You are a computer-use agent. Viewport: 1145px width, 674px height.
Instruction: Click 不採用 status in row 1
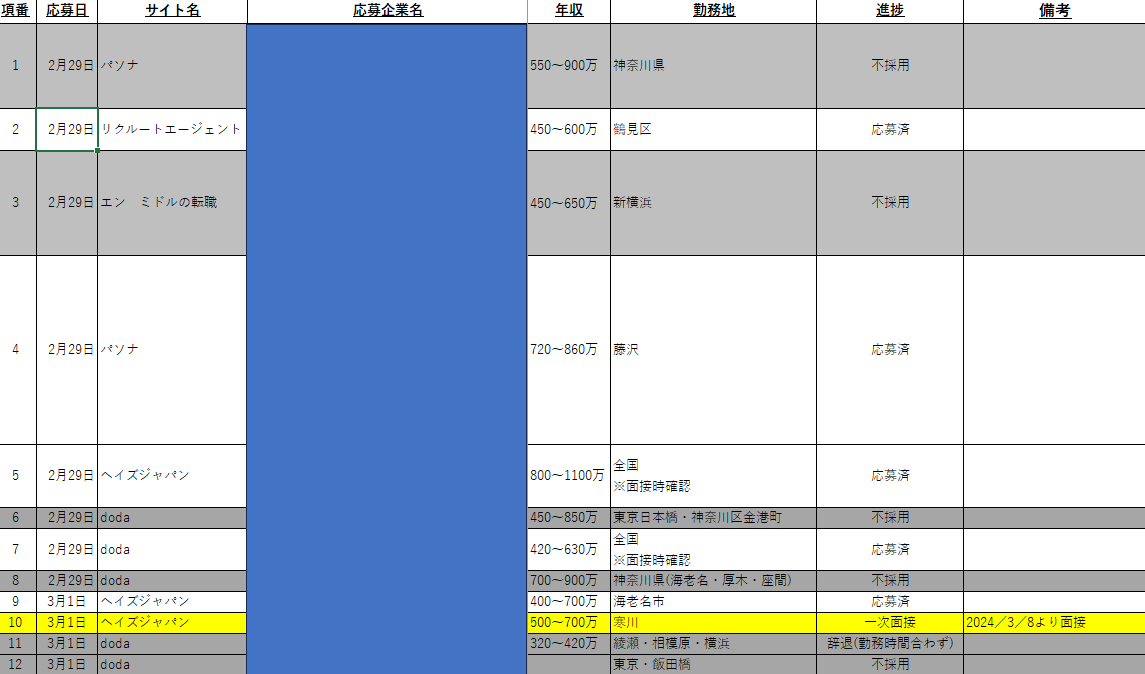(x=890, y=66)
